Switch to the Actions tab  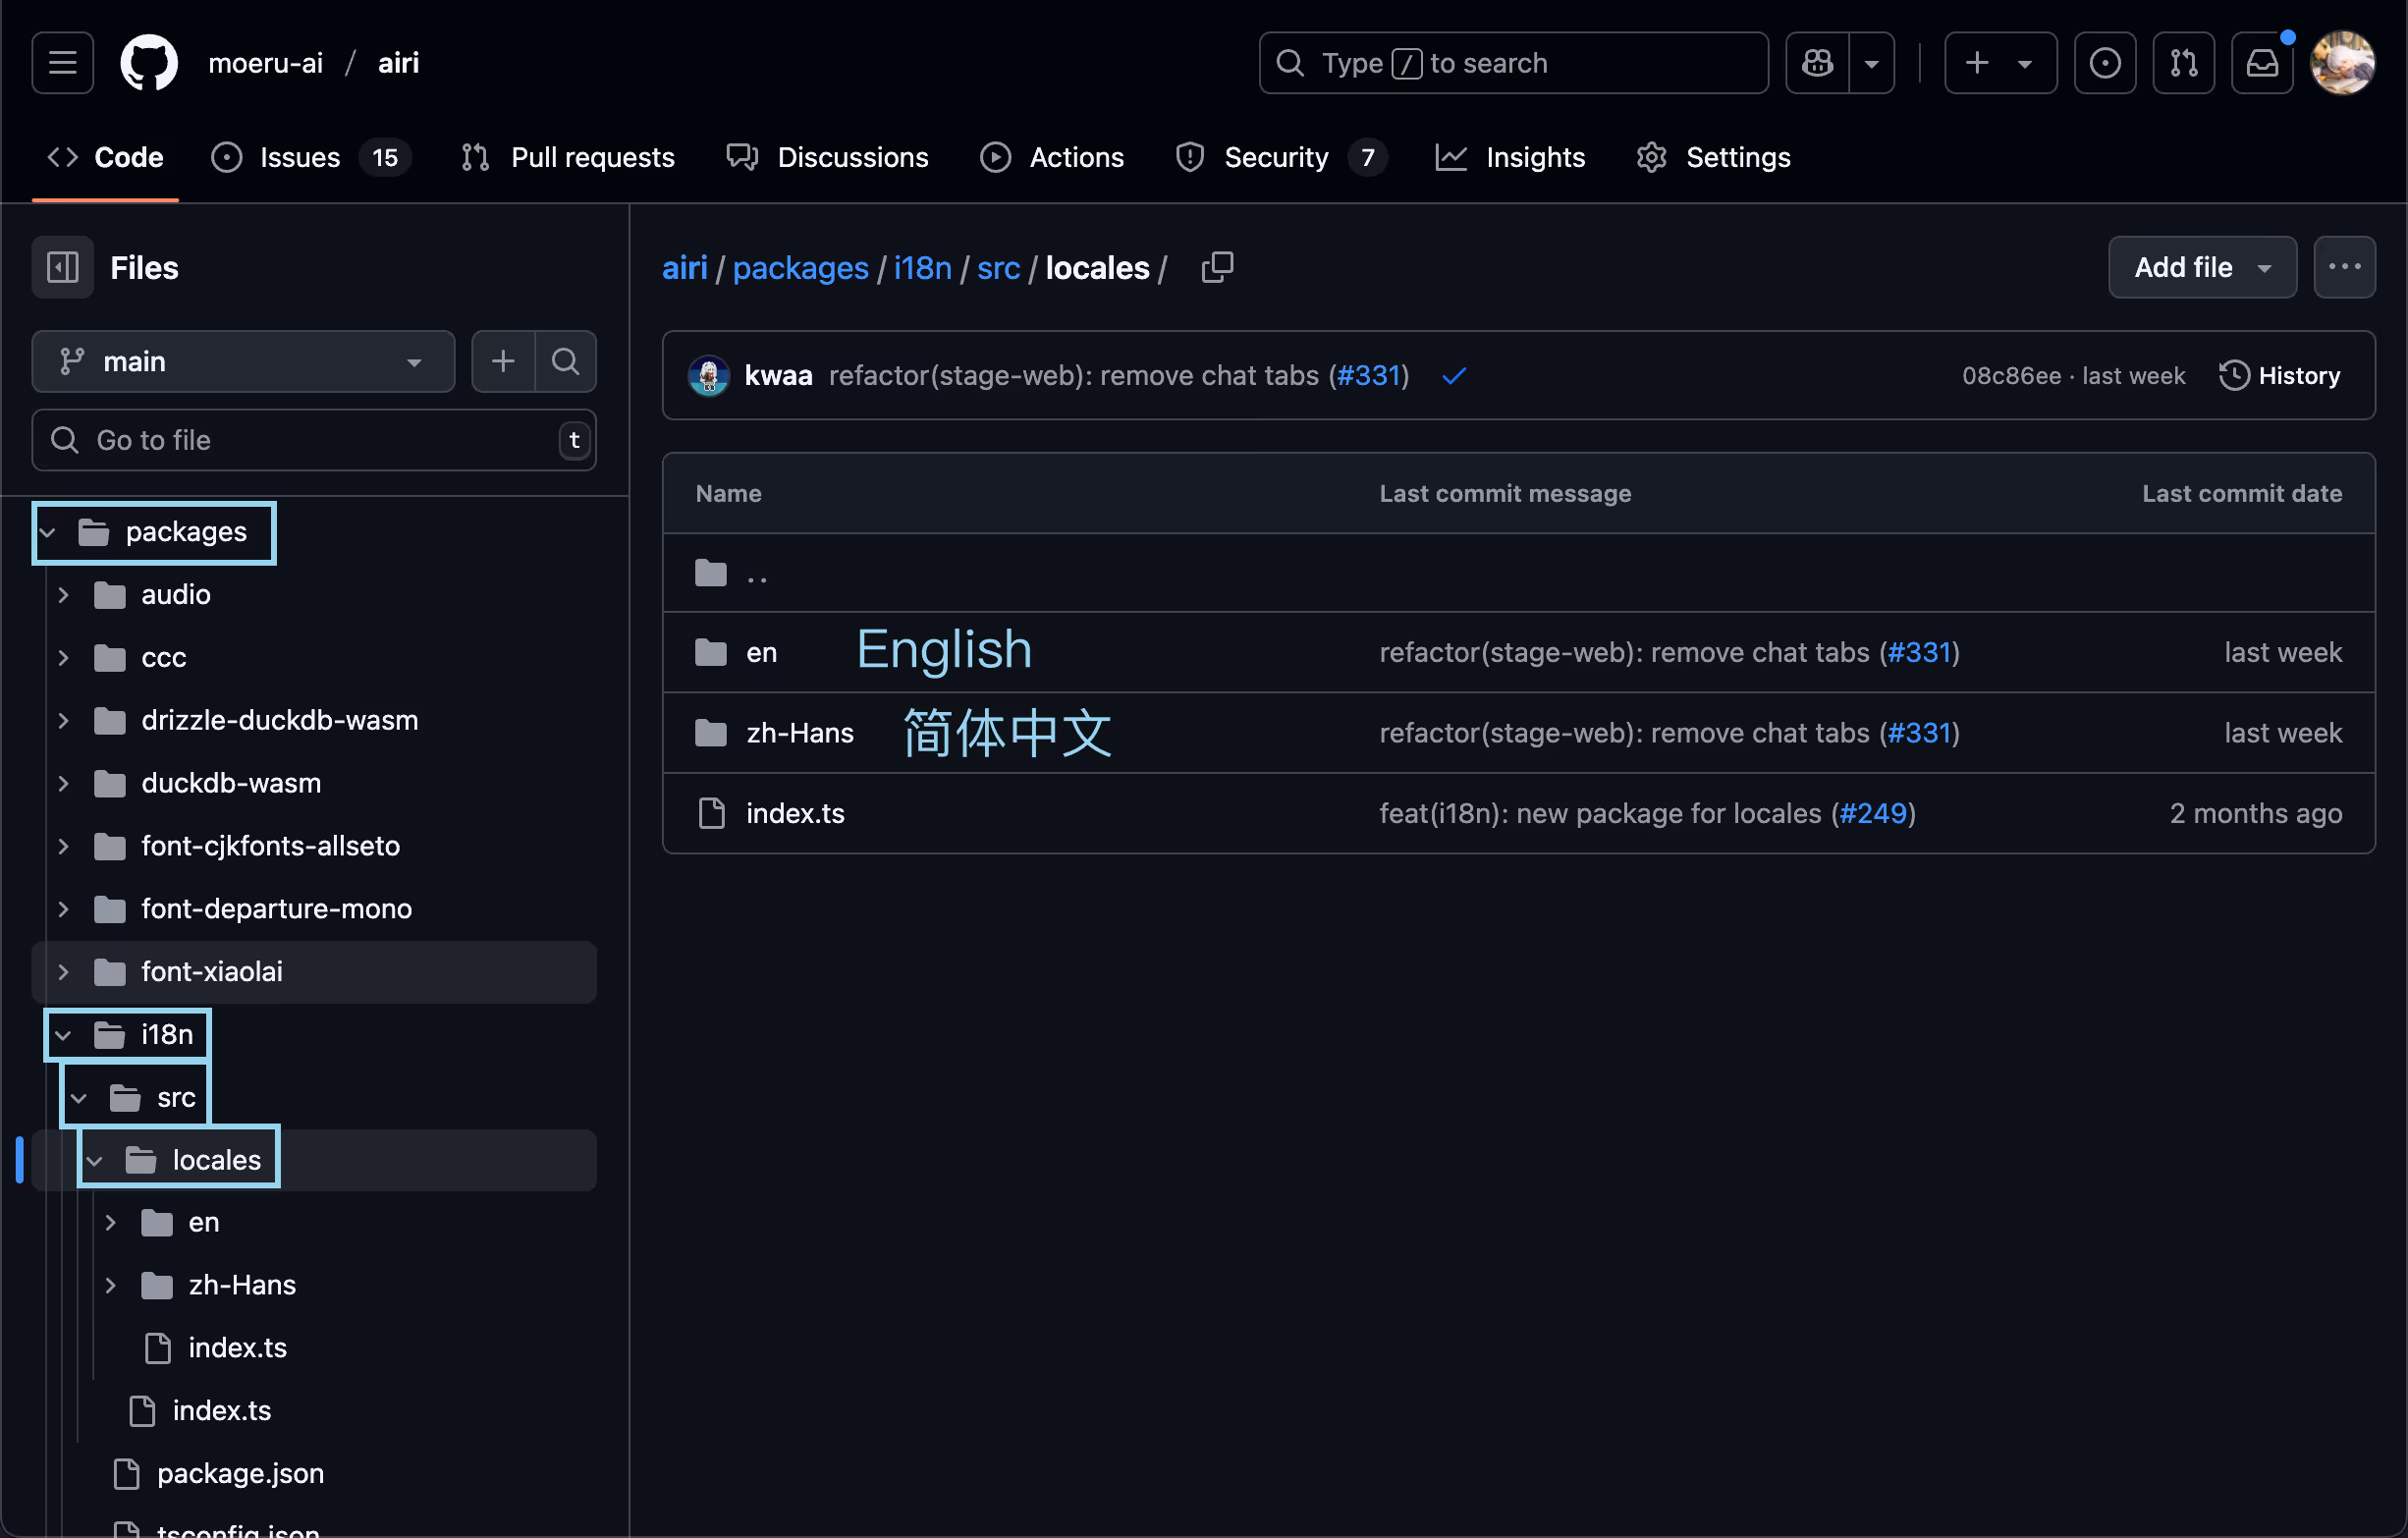[x=1053, y=157]
